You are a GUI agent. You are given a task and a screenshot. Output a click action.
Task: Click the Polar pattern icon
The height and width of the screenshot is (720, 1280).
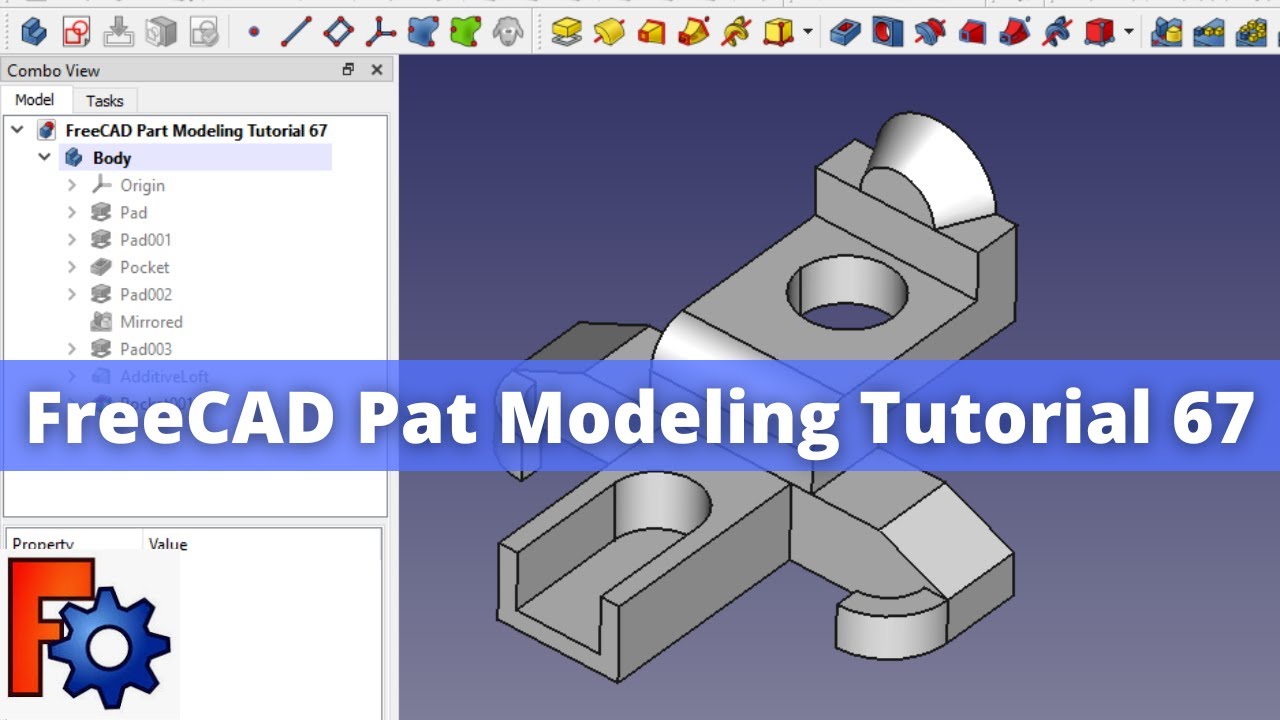[1251, 32]
